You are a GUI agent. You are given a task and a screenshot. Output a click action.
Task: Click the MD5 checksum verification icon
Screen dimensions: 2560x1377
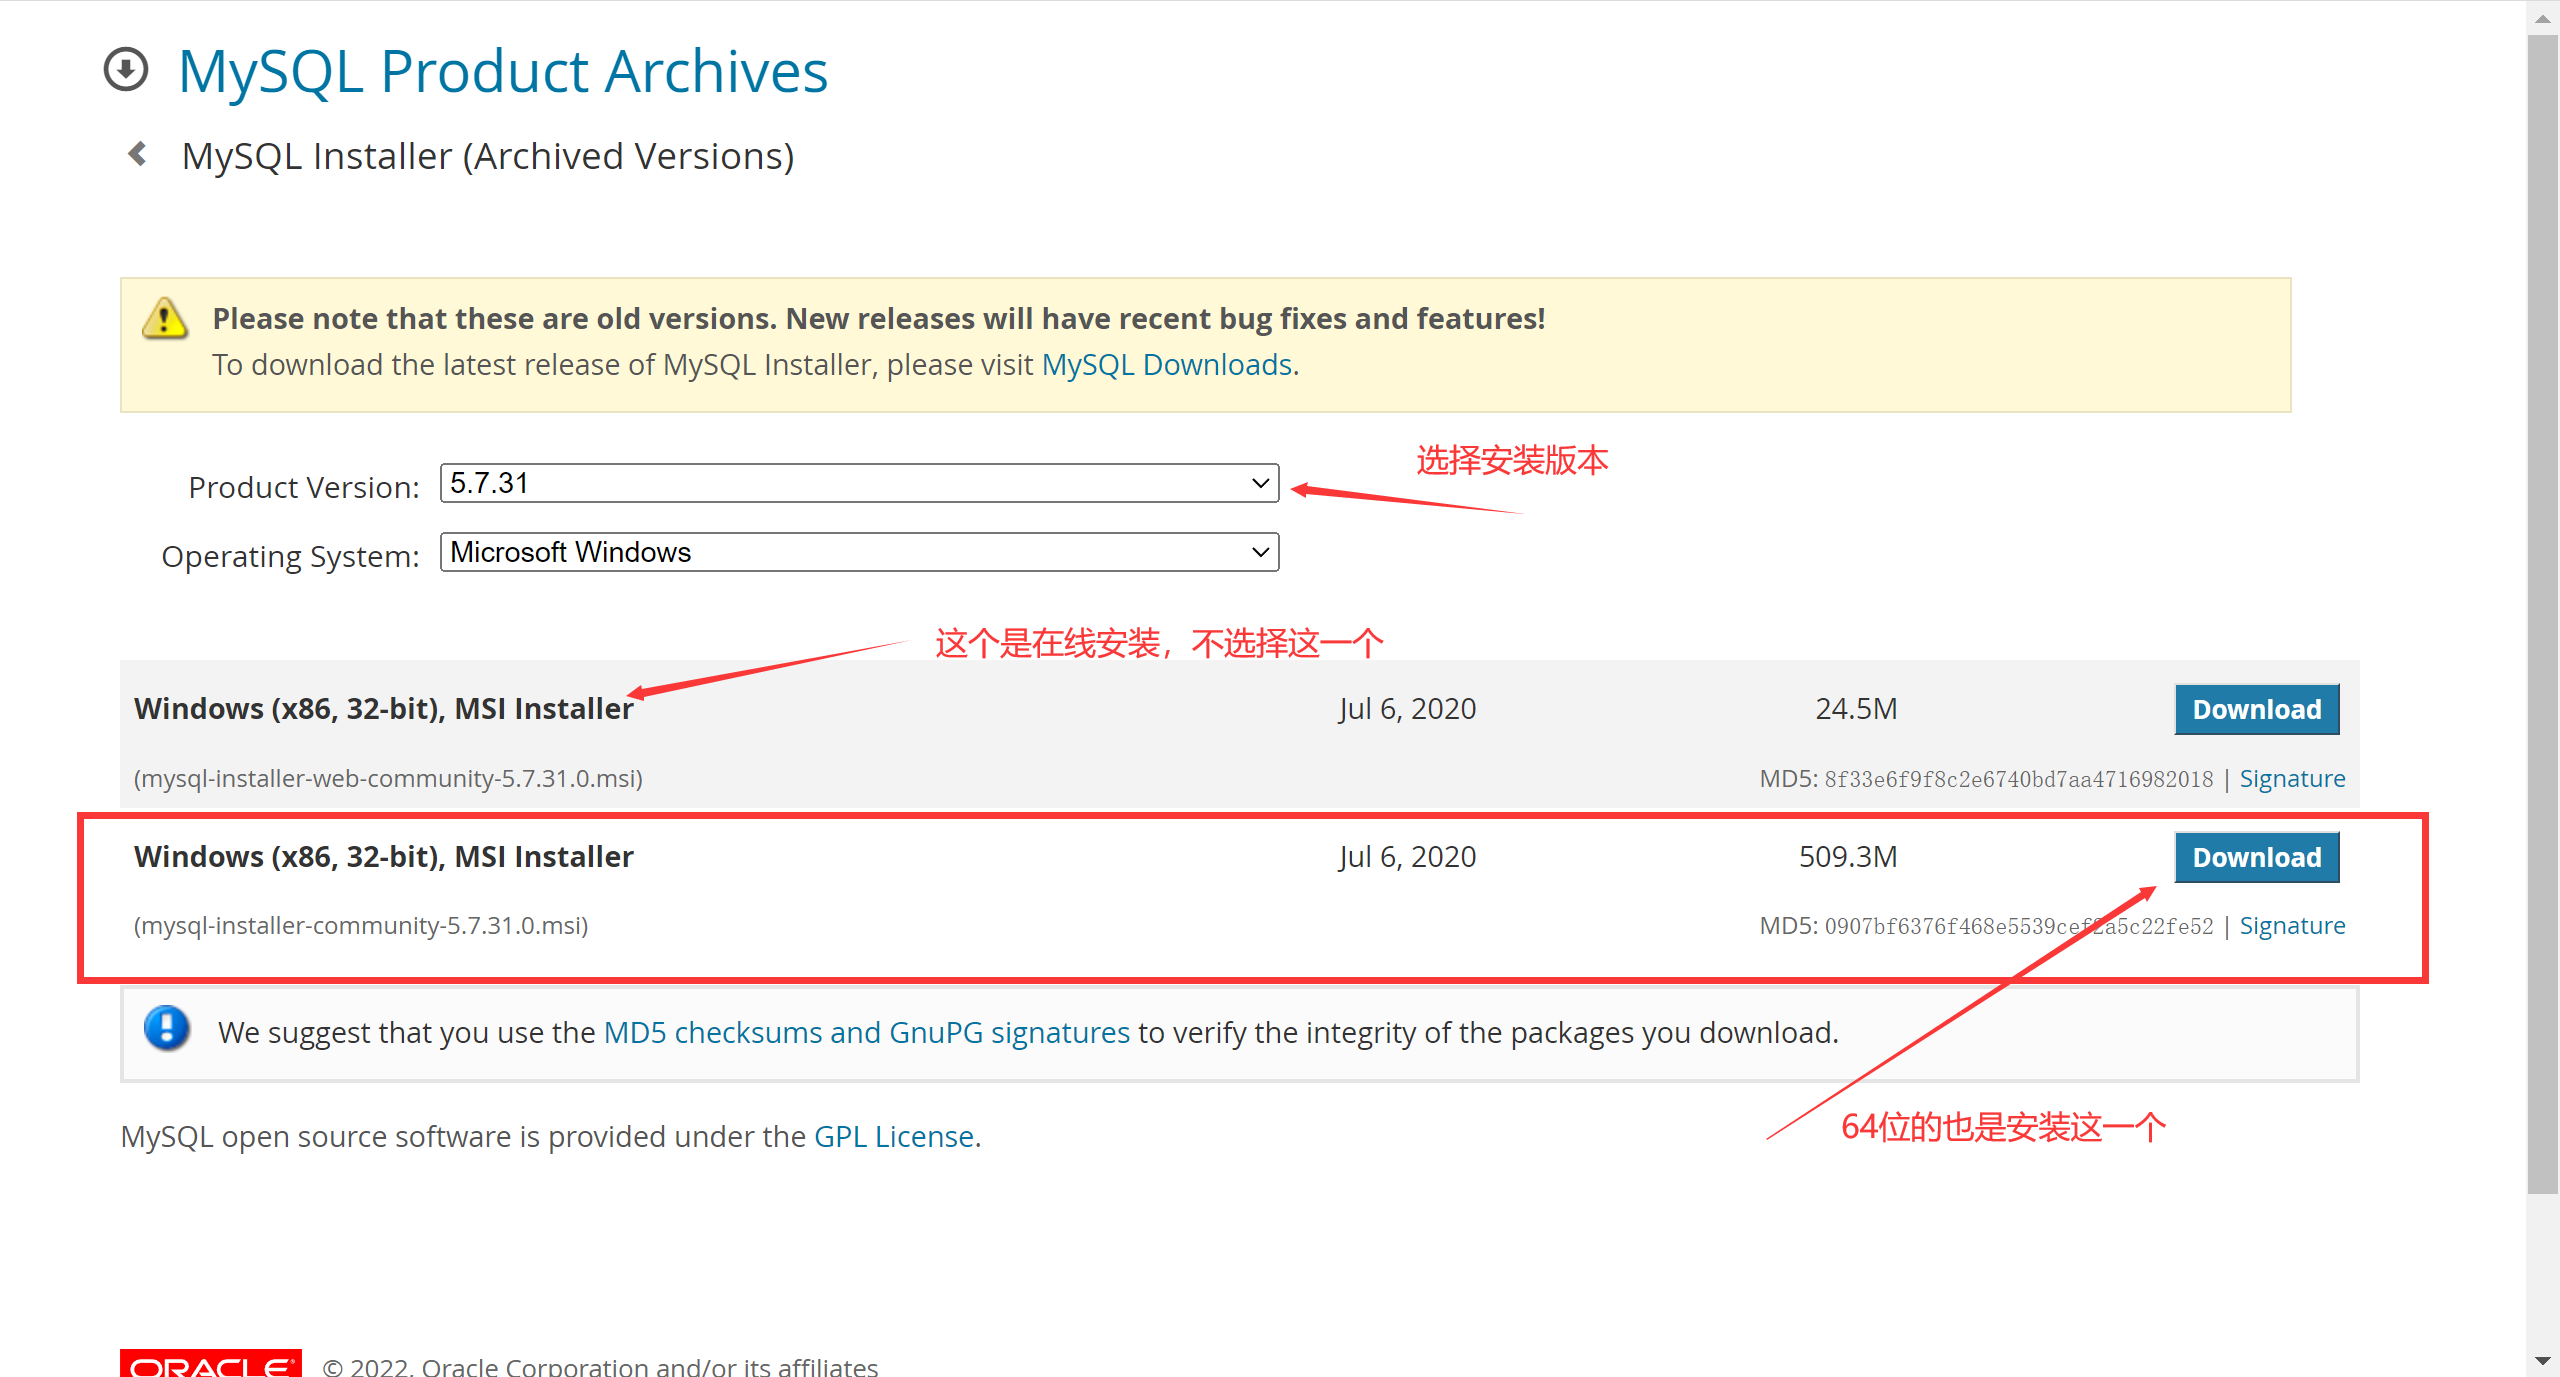(x=164, y=1033)
